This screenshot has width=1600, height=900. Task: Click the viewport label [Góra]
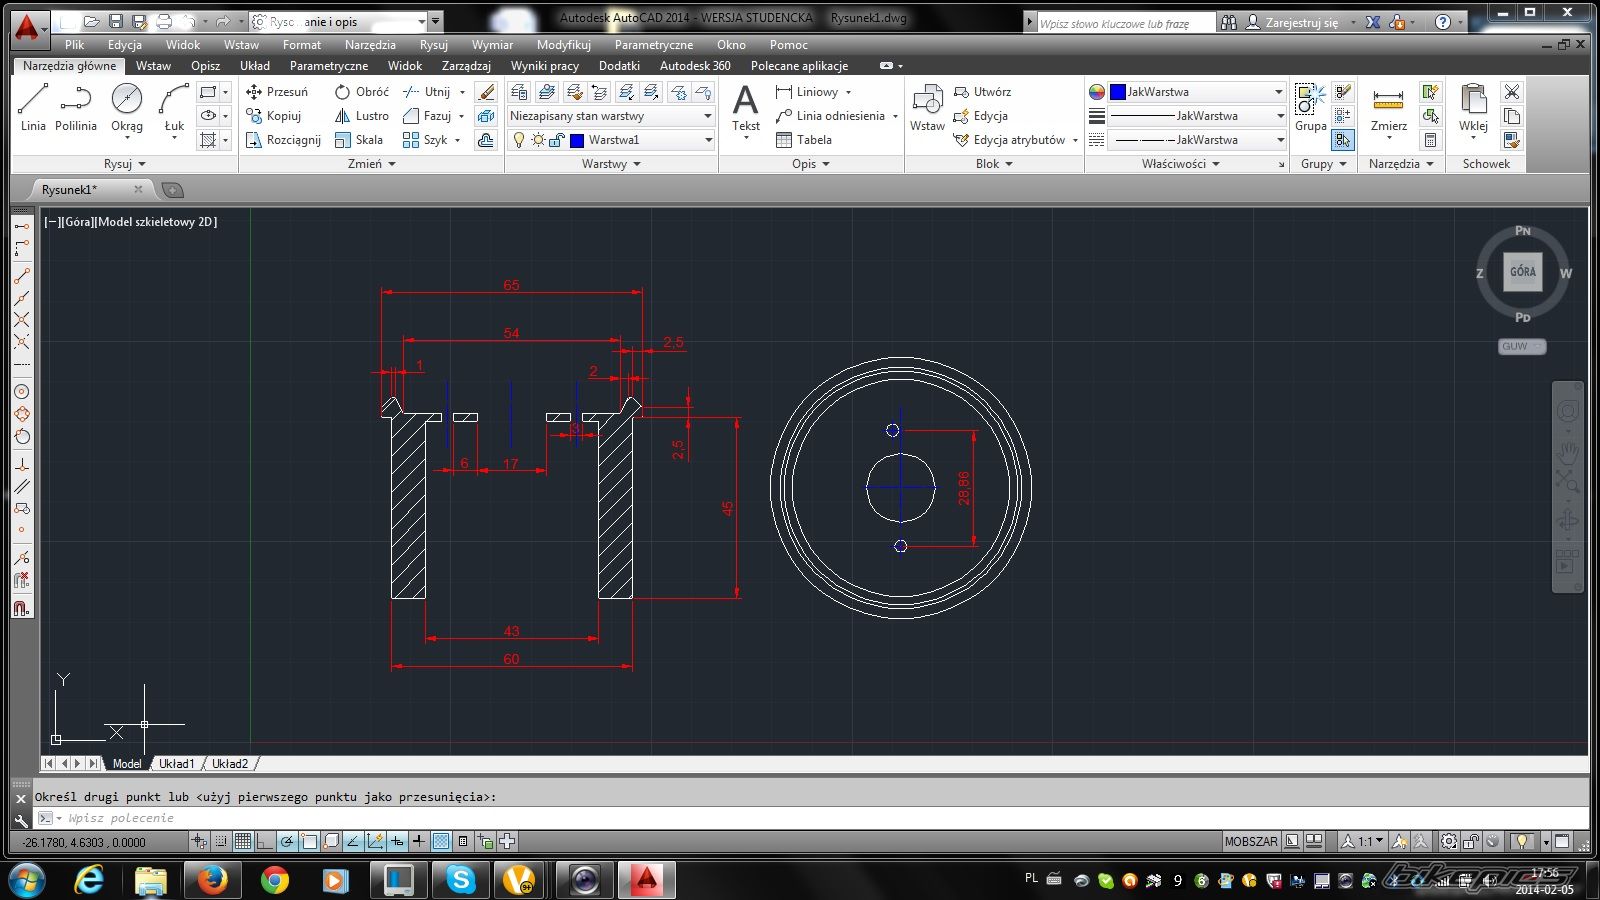pos(76,222)
